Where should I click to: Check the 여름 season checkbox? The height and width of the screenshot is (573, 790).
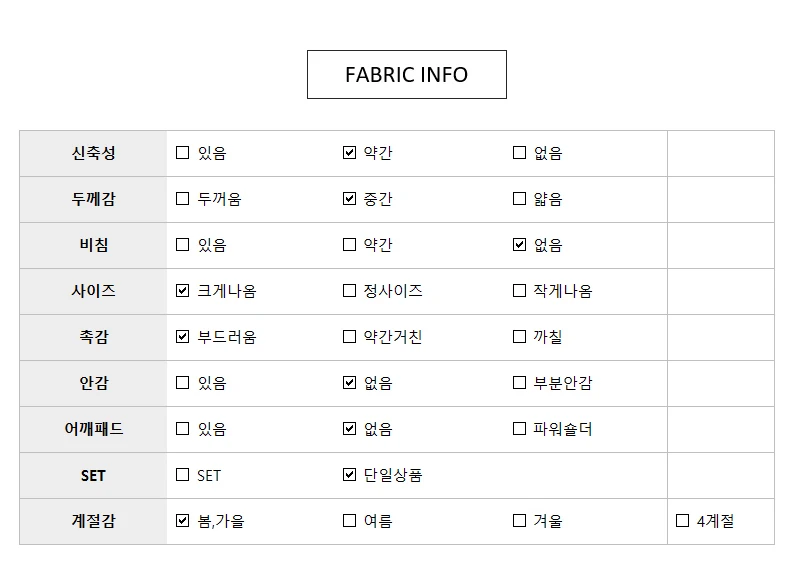pyautogui.click(x=349, y=521)
